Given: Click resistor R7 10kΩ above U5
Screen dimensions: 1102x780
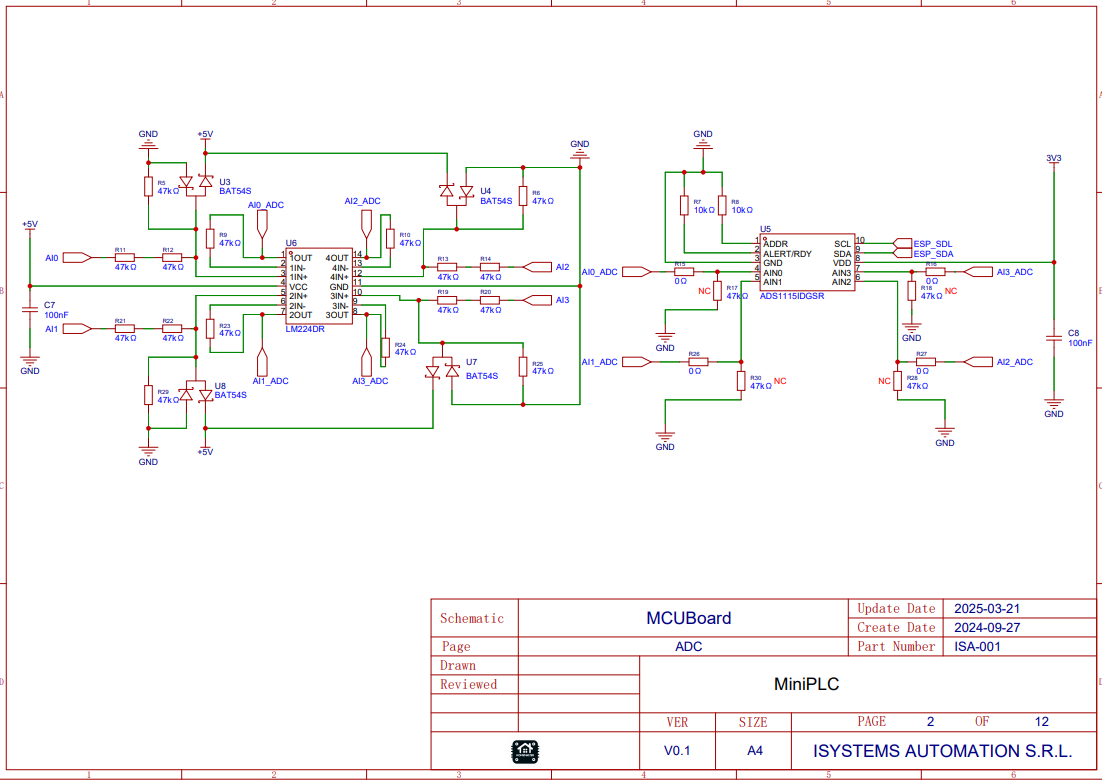Looking at the screenshot, I should pos(684,206).
